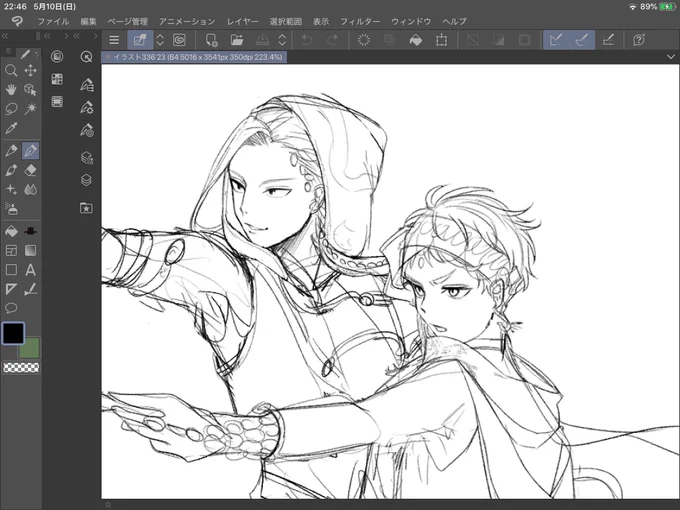Open the color set grid icon

pyautogui.click(x=57, y=79)
